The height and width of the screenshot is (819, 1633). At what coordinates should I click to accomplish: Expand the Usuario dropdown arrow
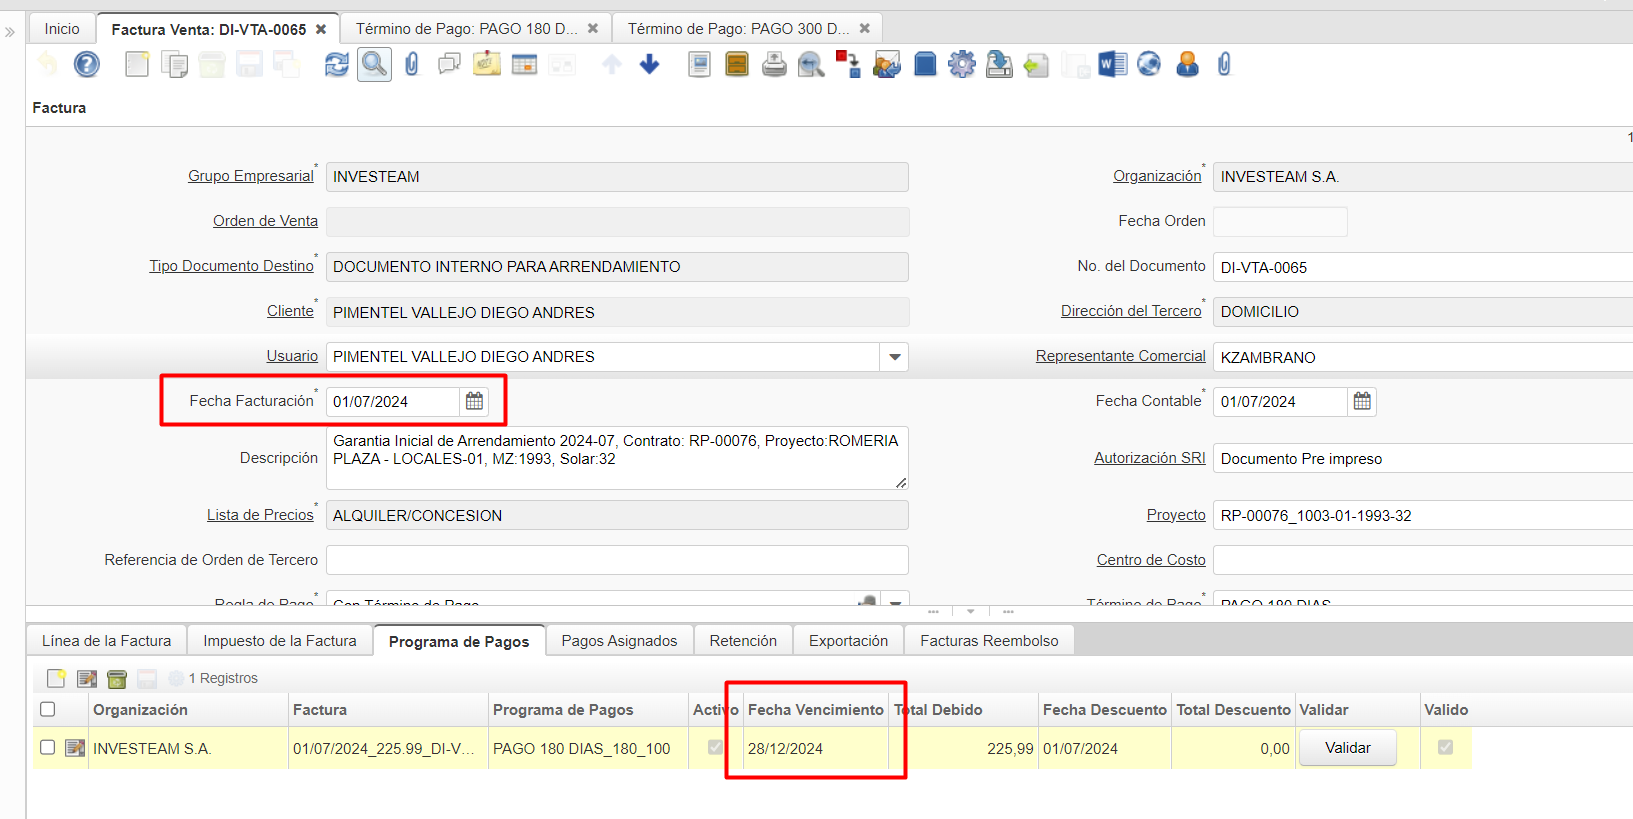tap(894, 357)
